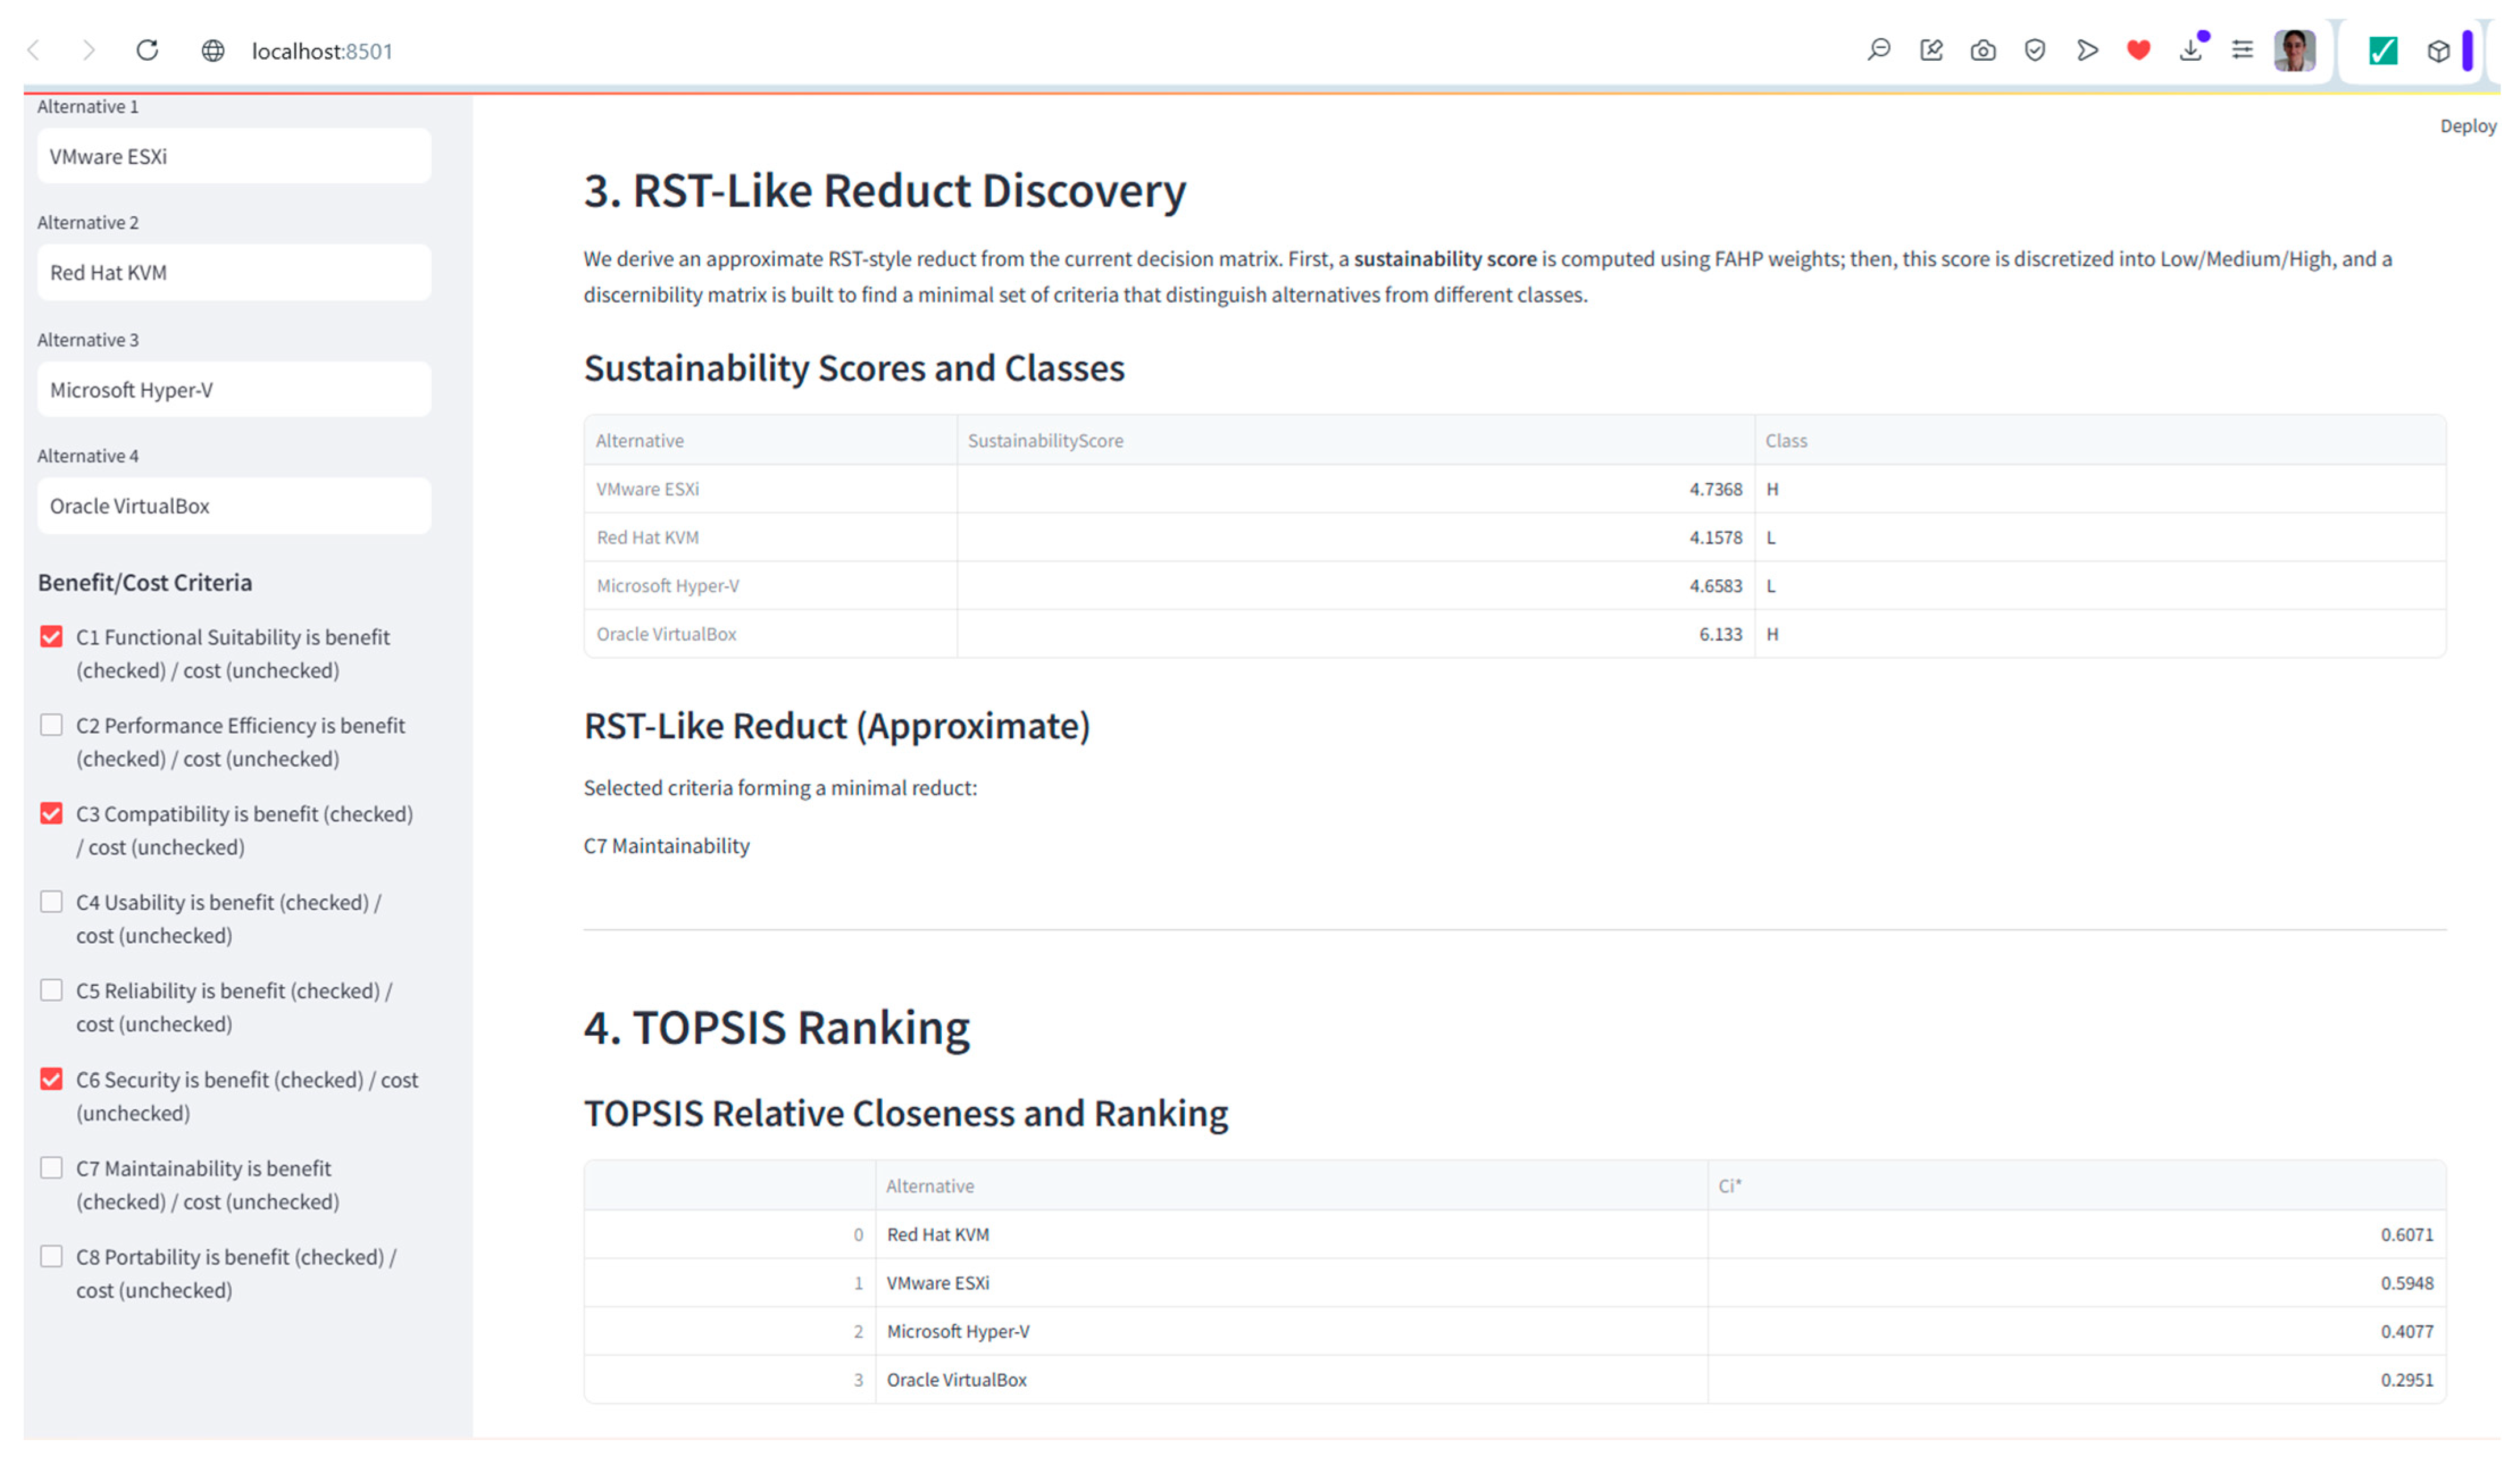
Task: Click the browser back arrow
Action: coord(34,50)
